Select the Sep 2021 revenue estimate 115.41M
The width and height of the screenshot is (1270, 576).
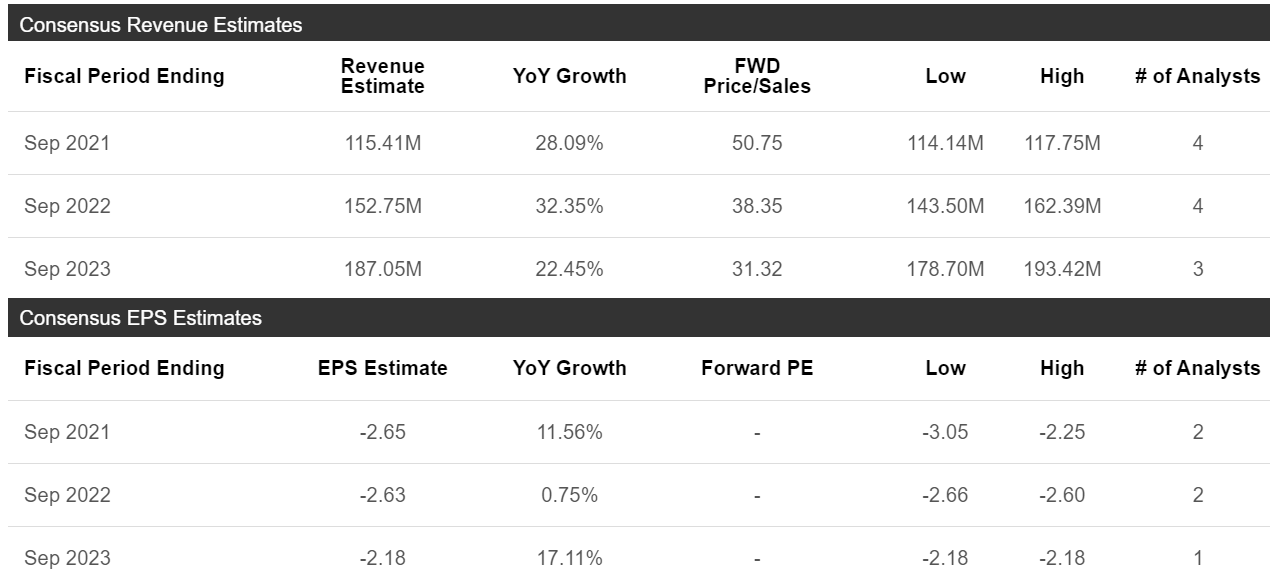(x=383, y=143)
